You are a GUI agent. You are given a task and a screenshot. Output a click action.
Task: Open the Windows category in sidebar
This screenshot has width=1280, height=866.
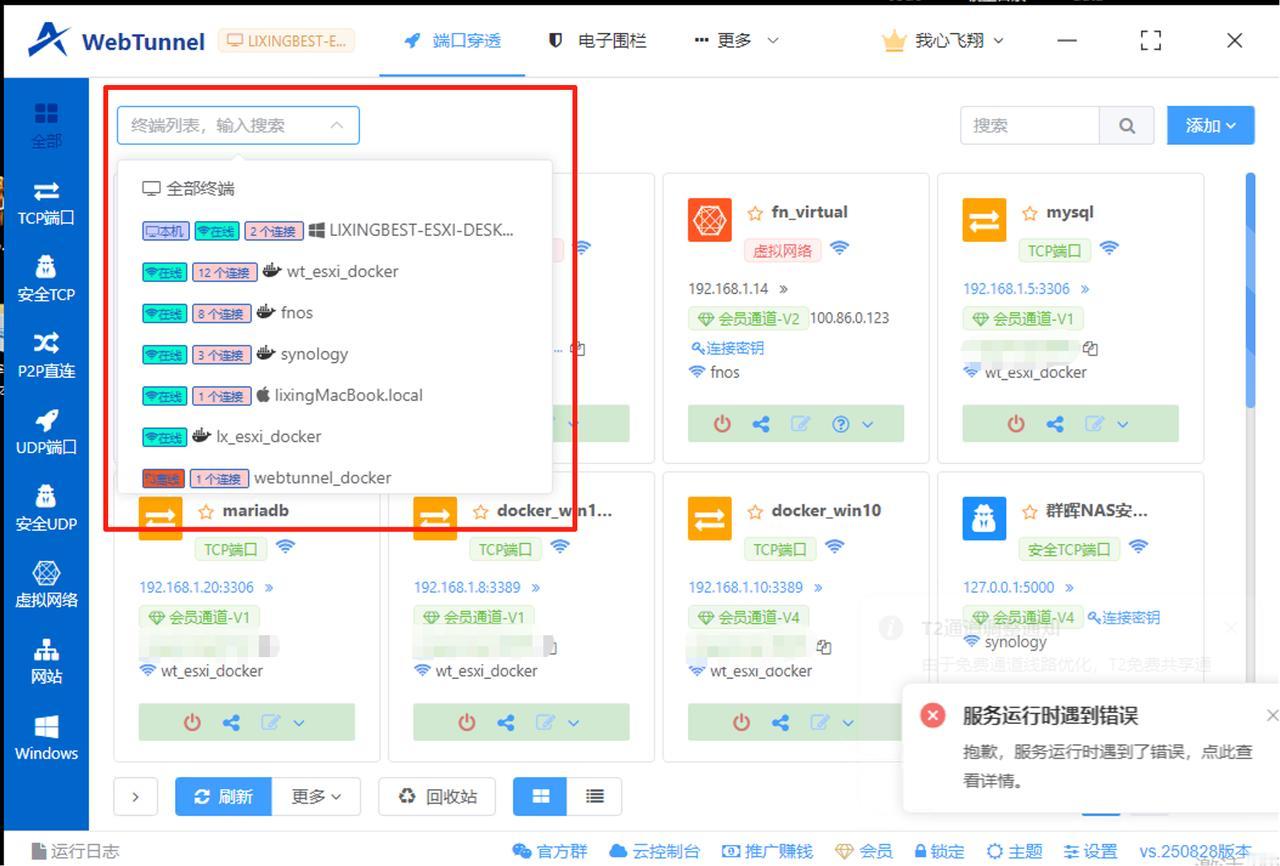click(x=46, y=738)
